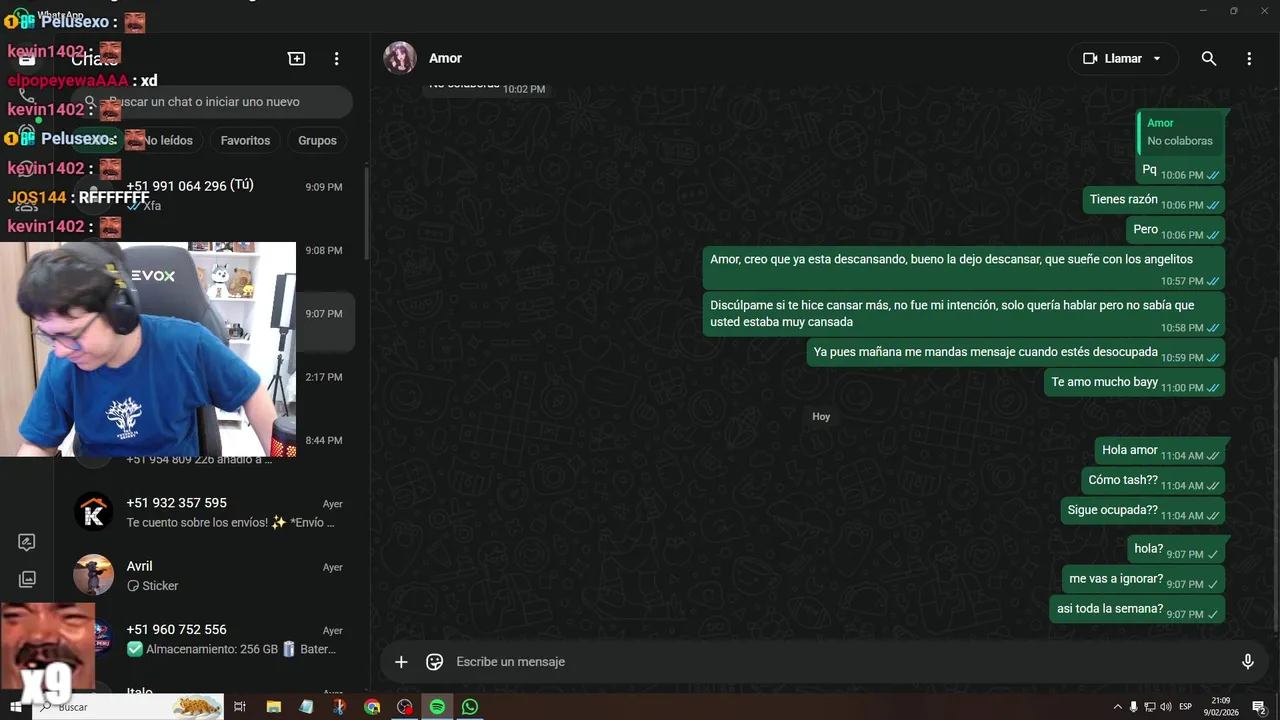
Task: Select the Favoritos filter
Action: (245, 141)
